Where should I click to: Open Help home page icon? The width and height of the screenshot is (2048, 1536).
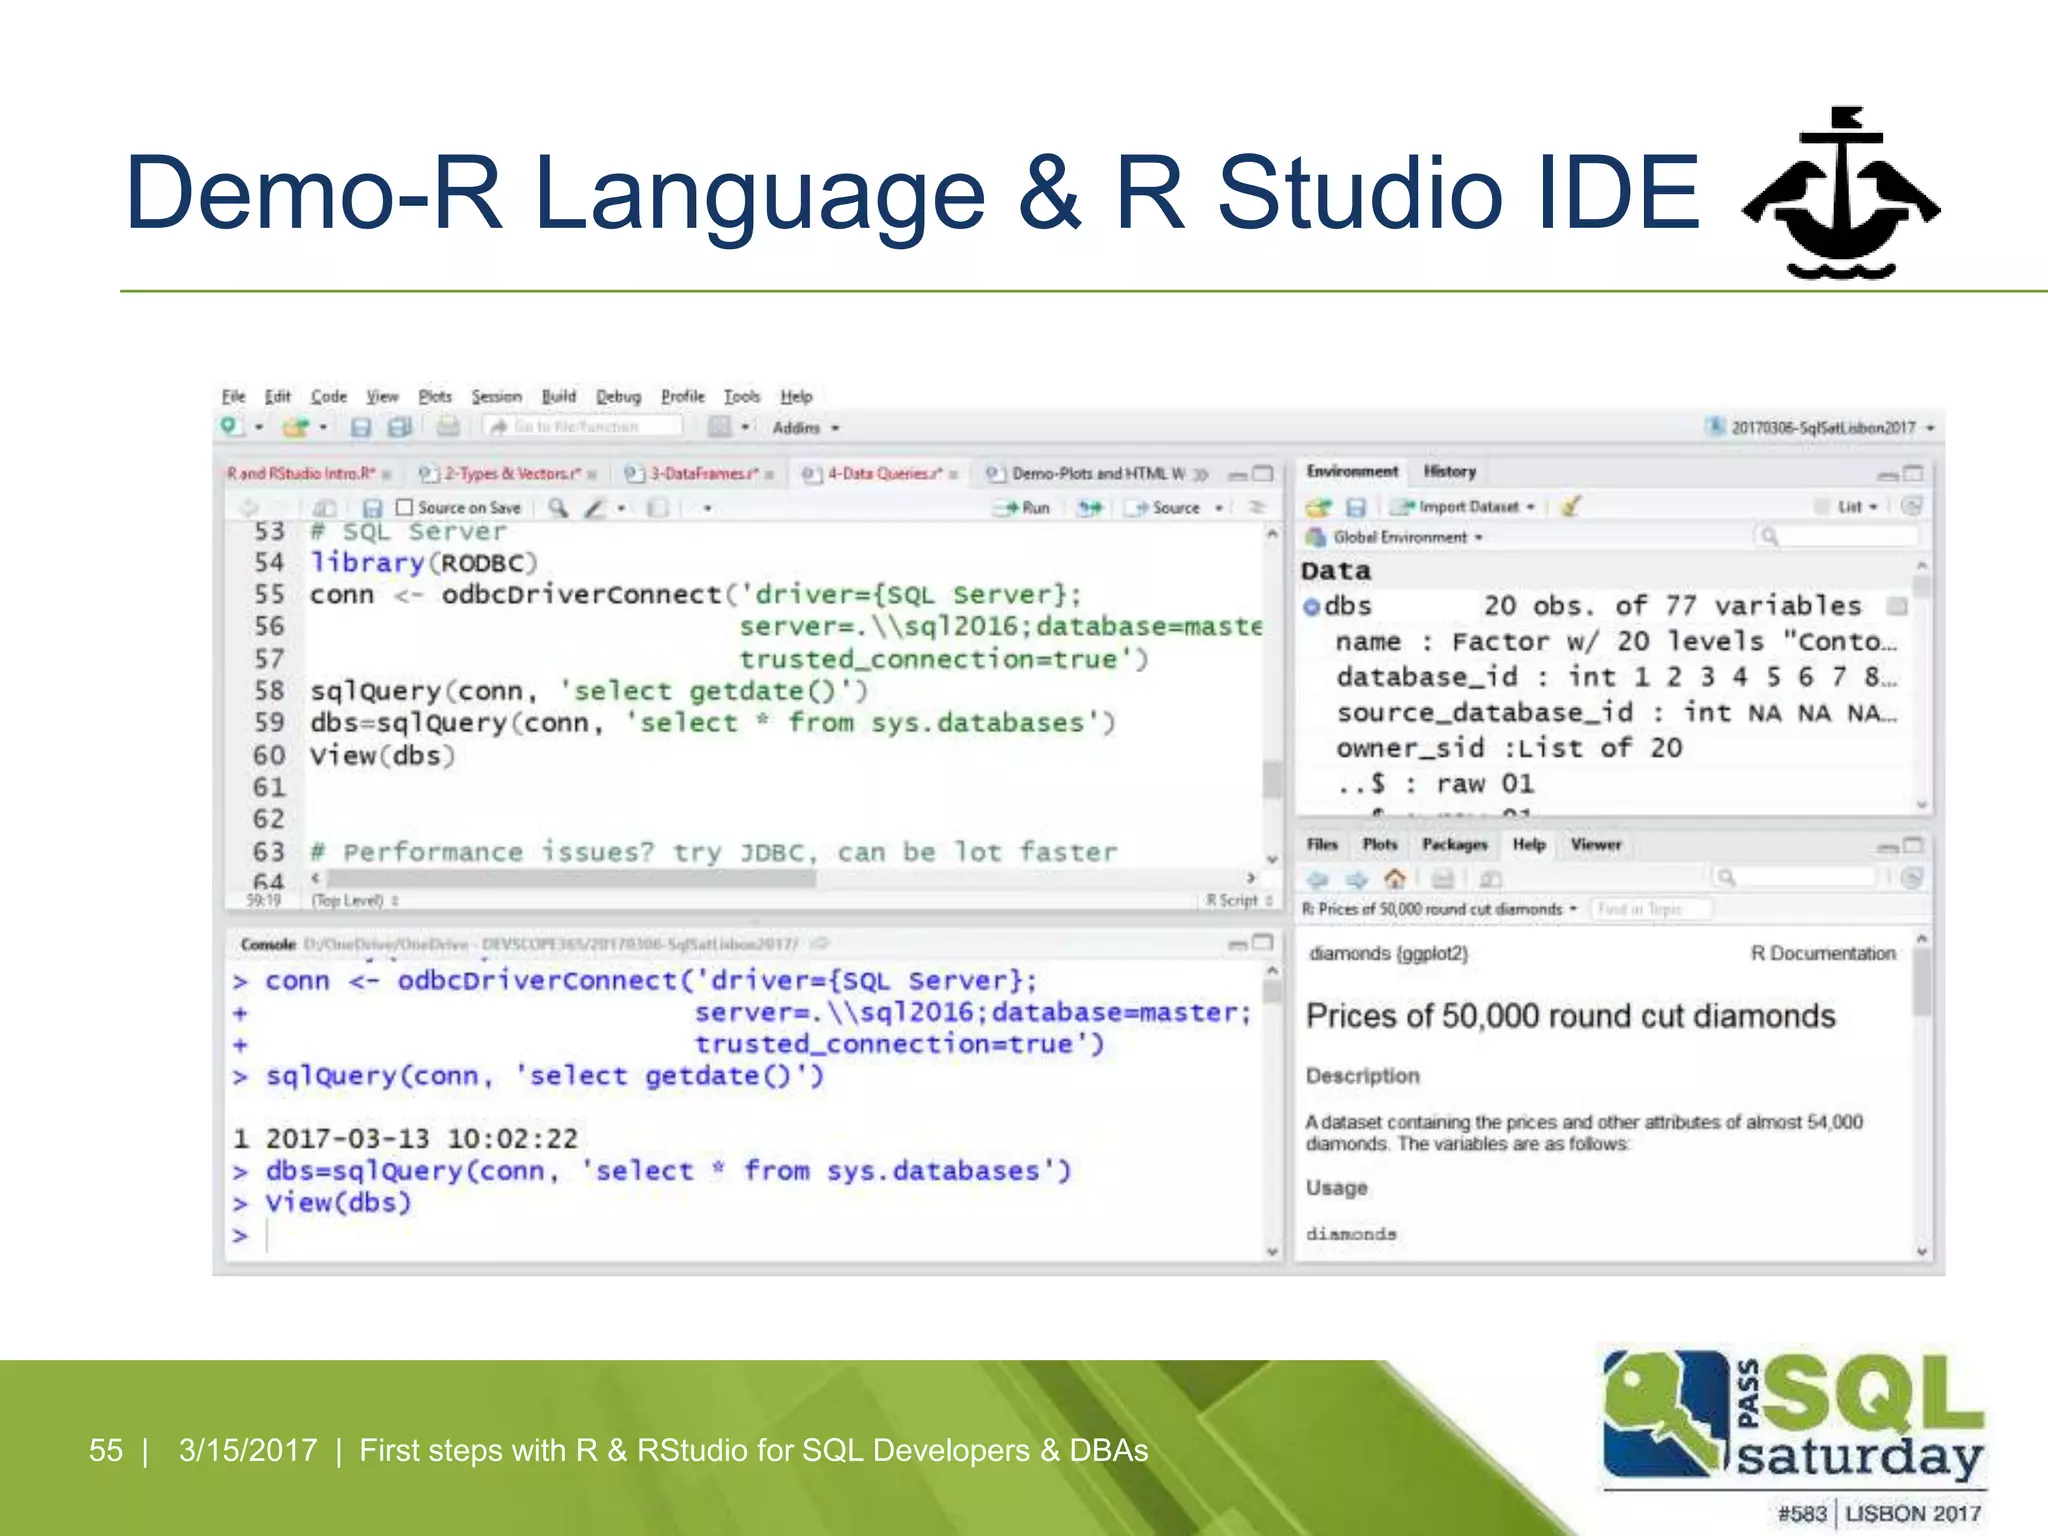[1394, 878]
